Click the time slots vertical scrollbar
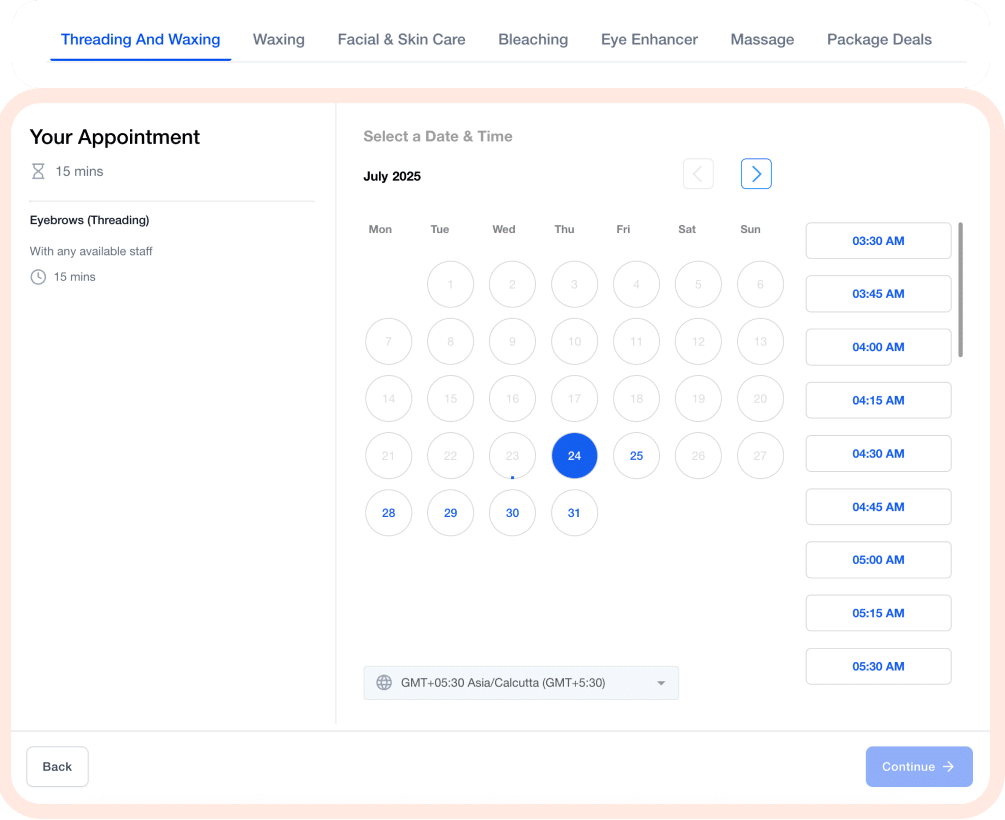Viewport: 1005px width, 820px height. [x=960, y=290]
